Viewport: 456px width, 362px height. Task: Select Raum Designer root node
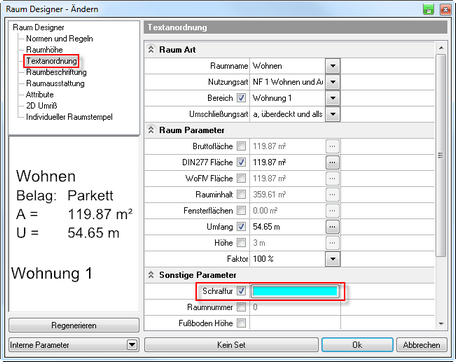pos(38,28)
